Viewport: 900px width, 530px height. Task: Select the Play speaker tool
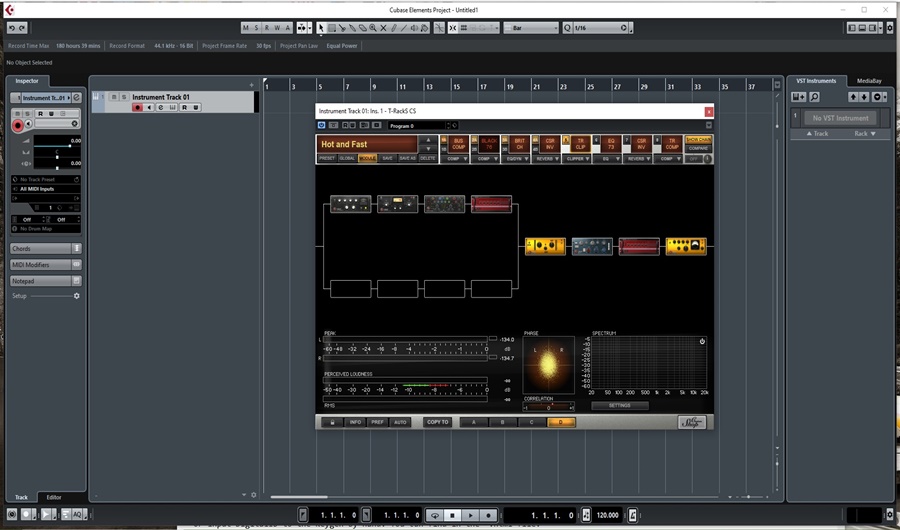414,28
